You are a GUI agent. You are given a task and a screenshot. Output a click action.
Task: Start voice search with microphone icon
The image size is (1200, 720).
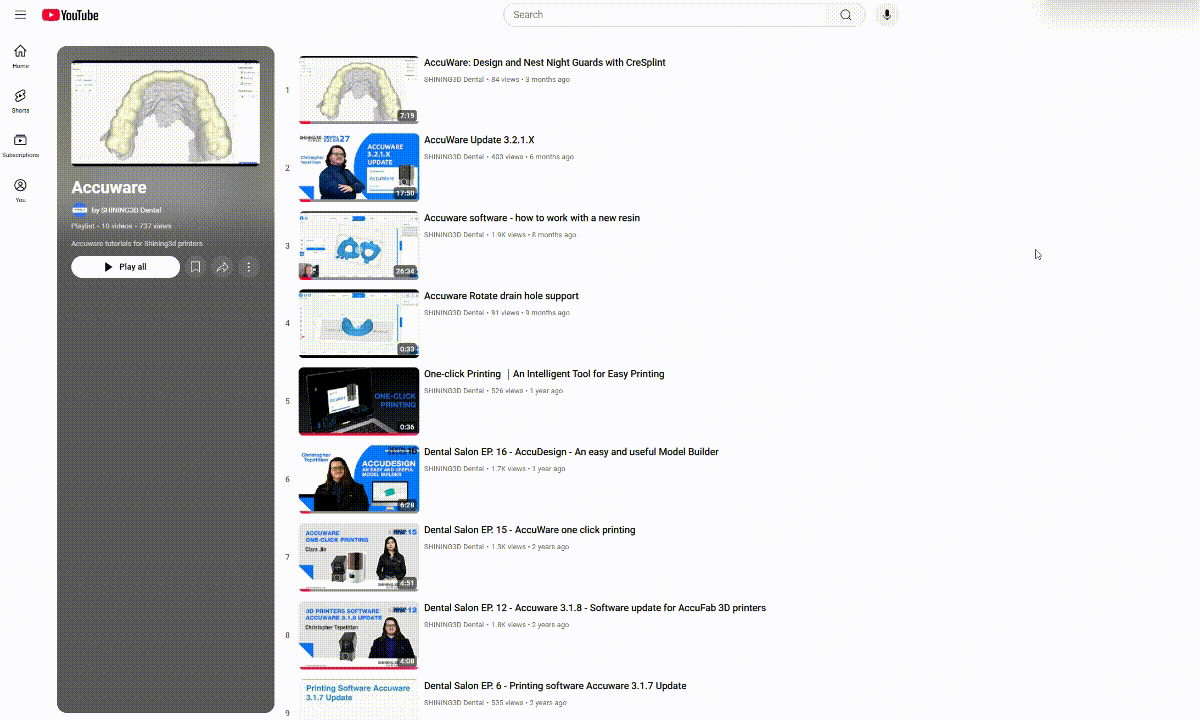pos(886,15)
